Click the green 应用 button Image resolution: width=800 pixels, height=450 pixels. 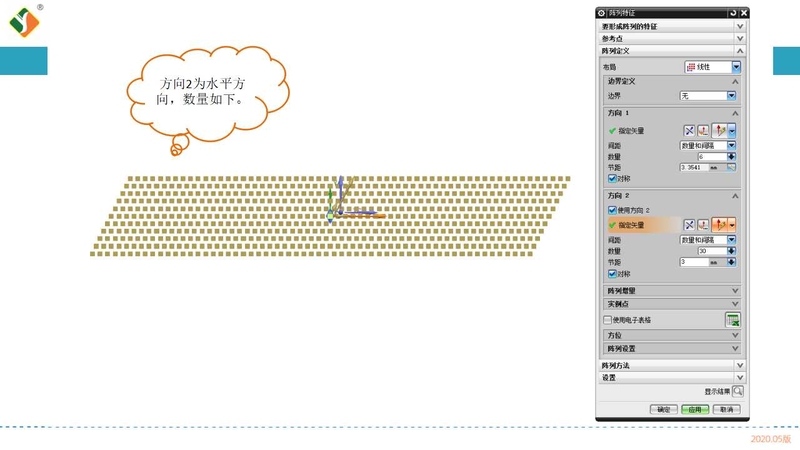(695, 410)
